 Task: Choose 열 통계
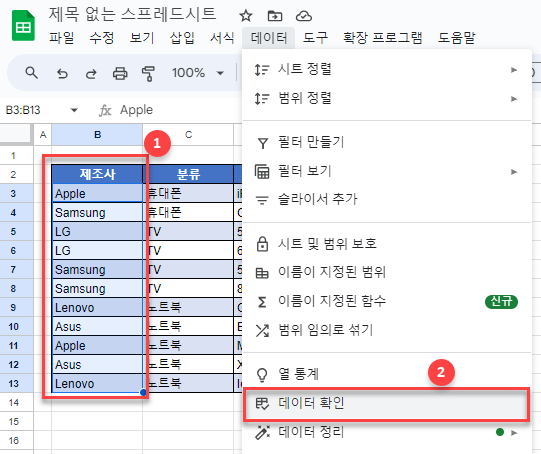(386, 374)
